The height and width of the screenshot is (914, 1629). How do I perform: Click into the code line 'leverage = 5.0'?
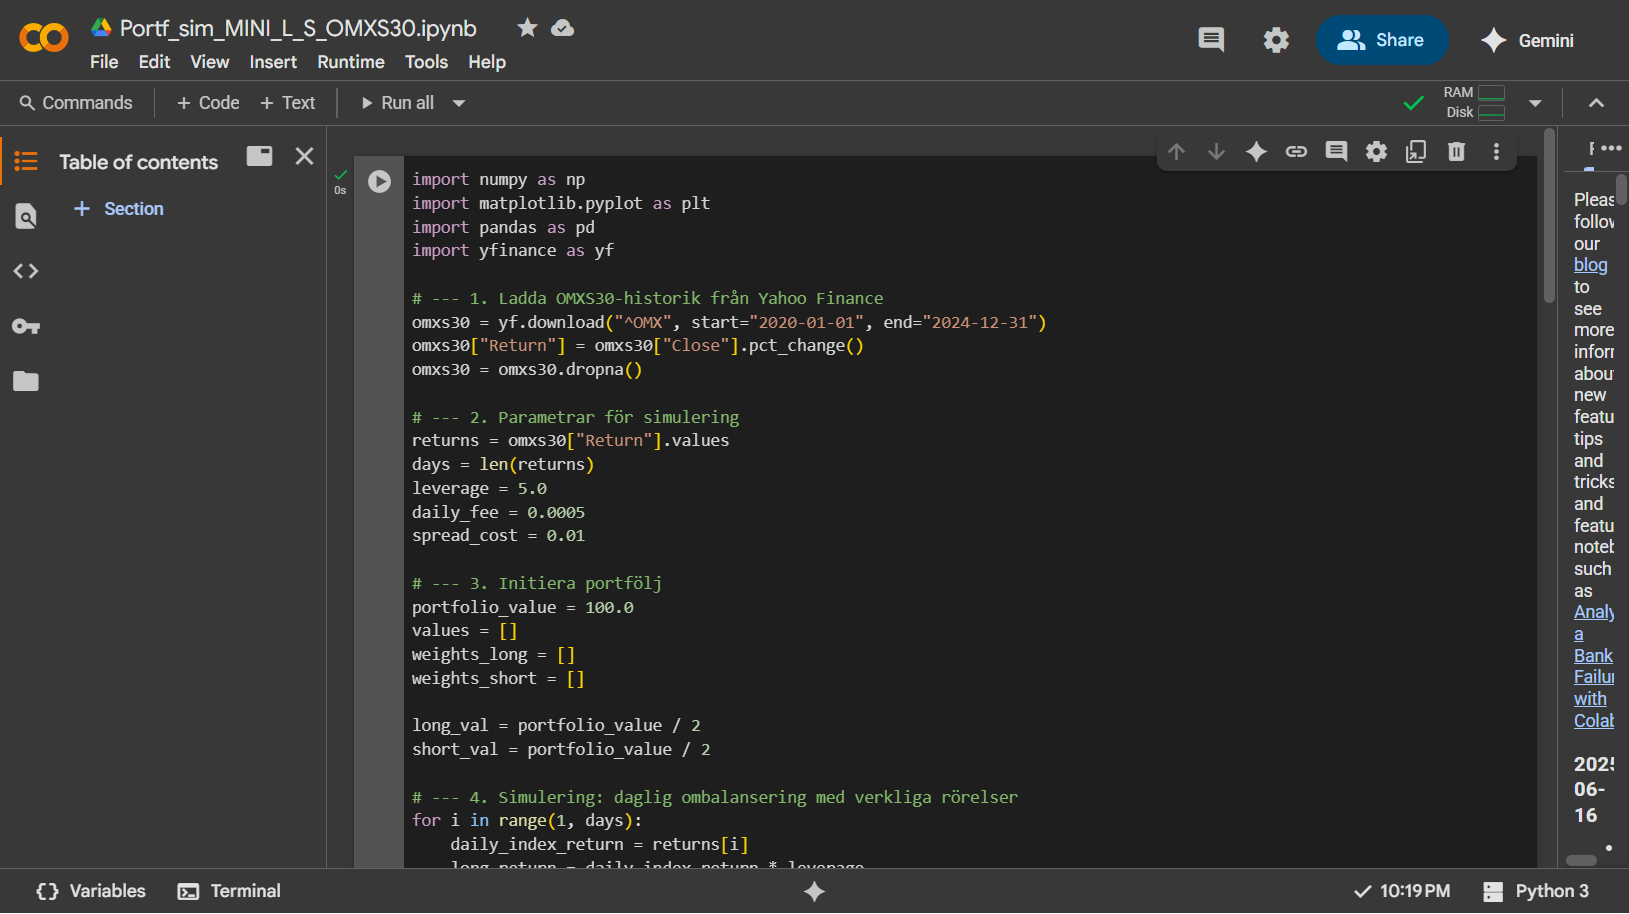pos(479,488)
